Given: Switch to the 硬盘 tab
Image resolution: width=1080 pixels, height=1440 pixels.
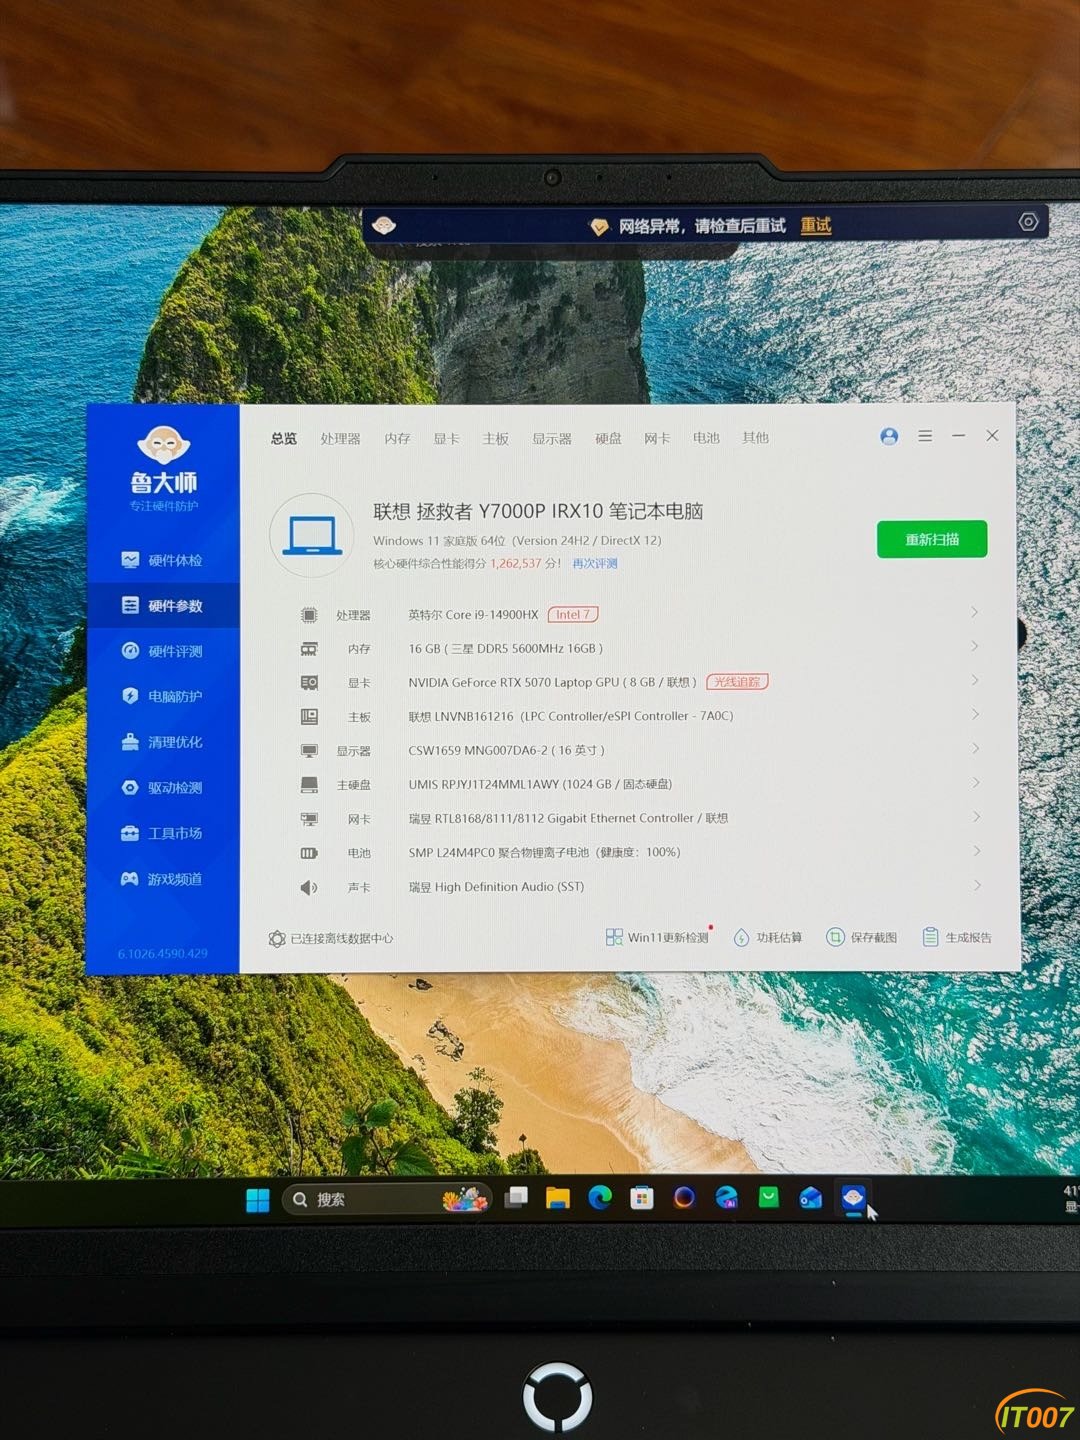Looking at the screenshot, I should click(x=608, y=439).
